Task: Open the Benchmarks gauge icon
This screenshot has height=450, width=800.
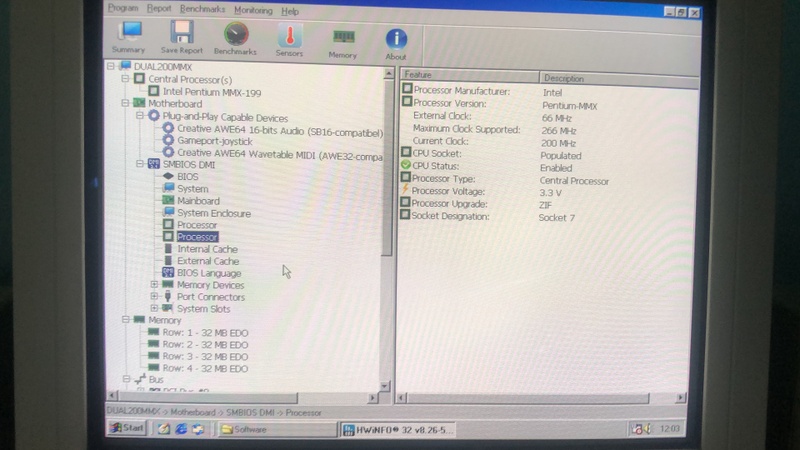Action: point(235,38)
